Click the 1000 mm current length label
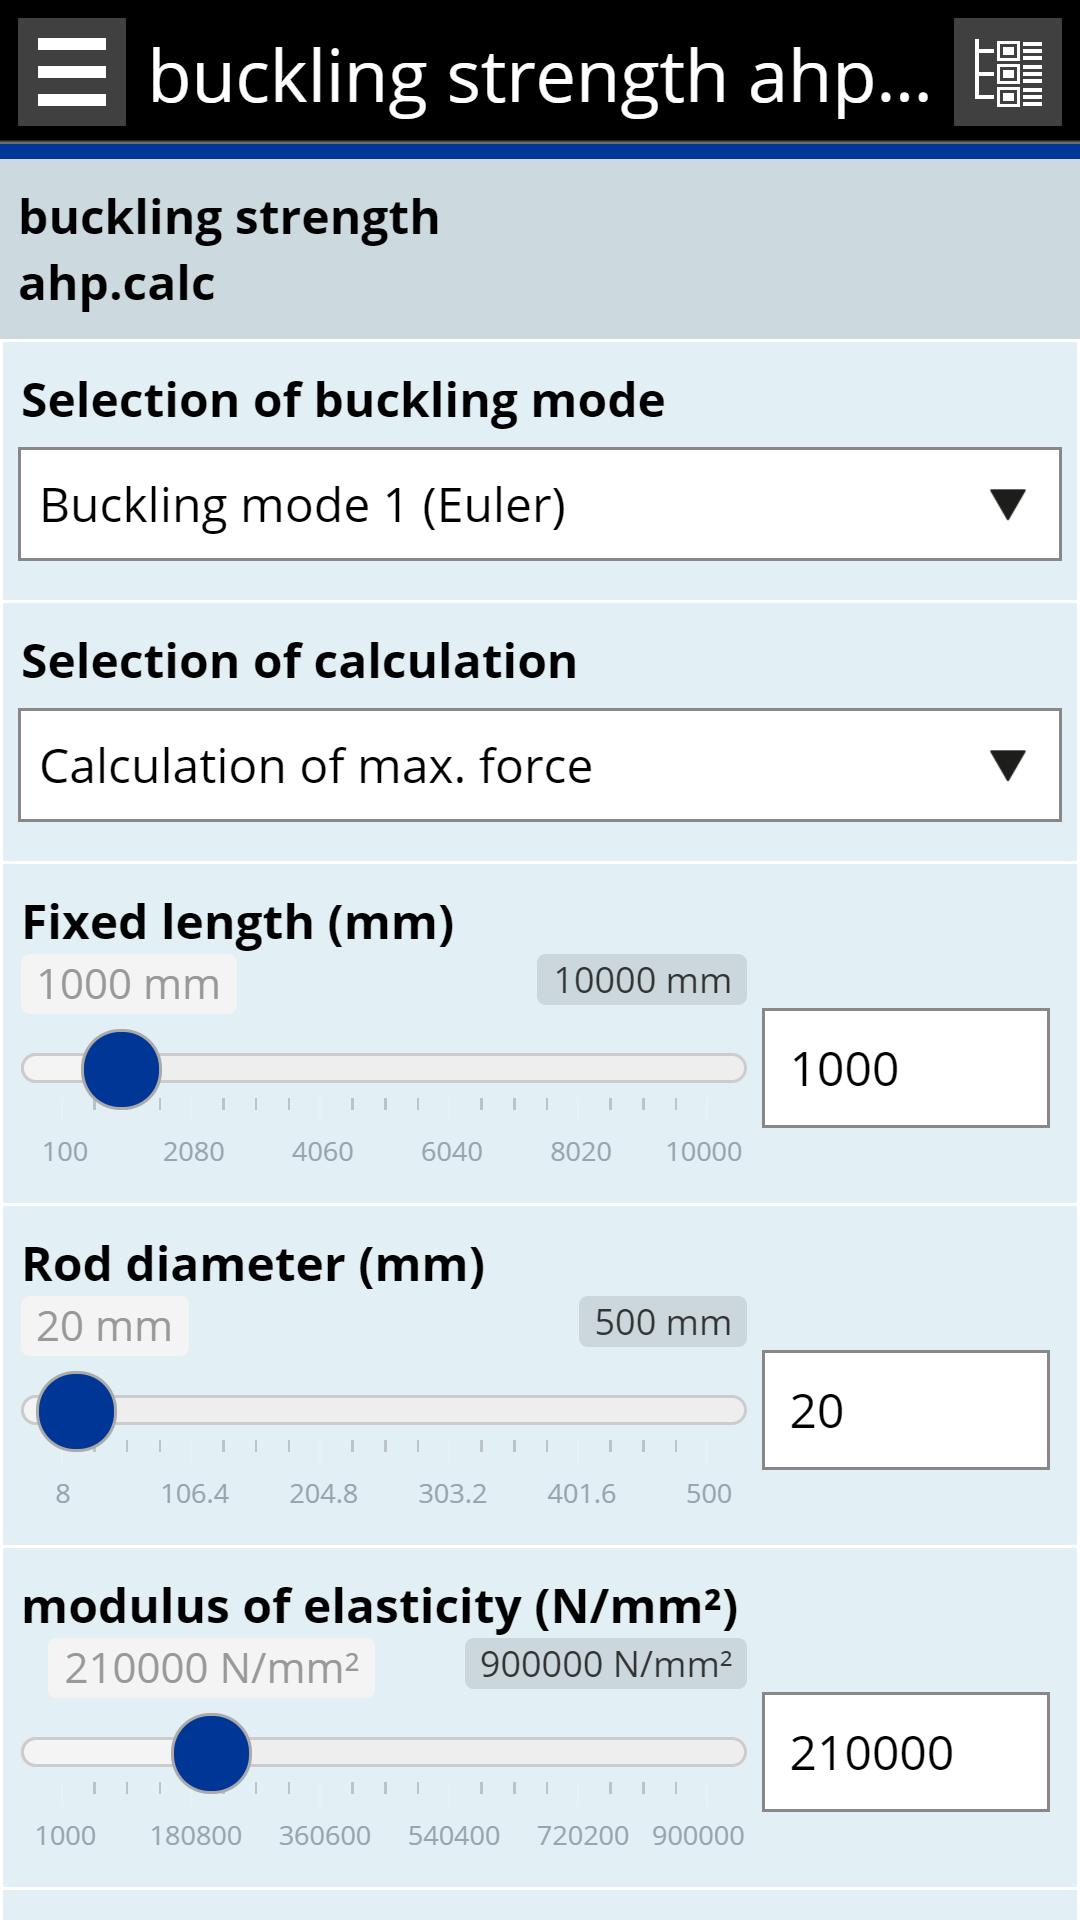The image size is (1080, 1920). pos(128,984)
